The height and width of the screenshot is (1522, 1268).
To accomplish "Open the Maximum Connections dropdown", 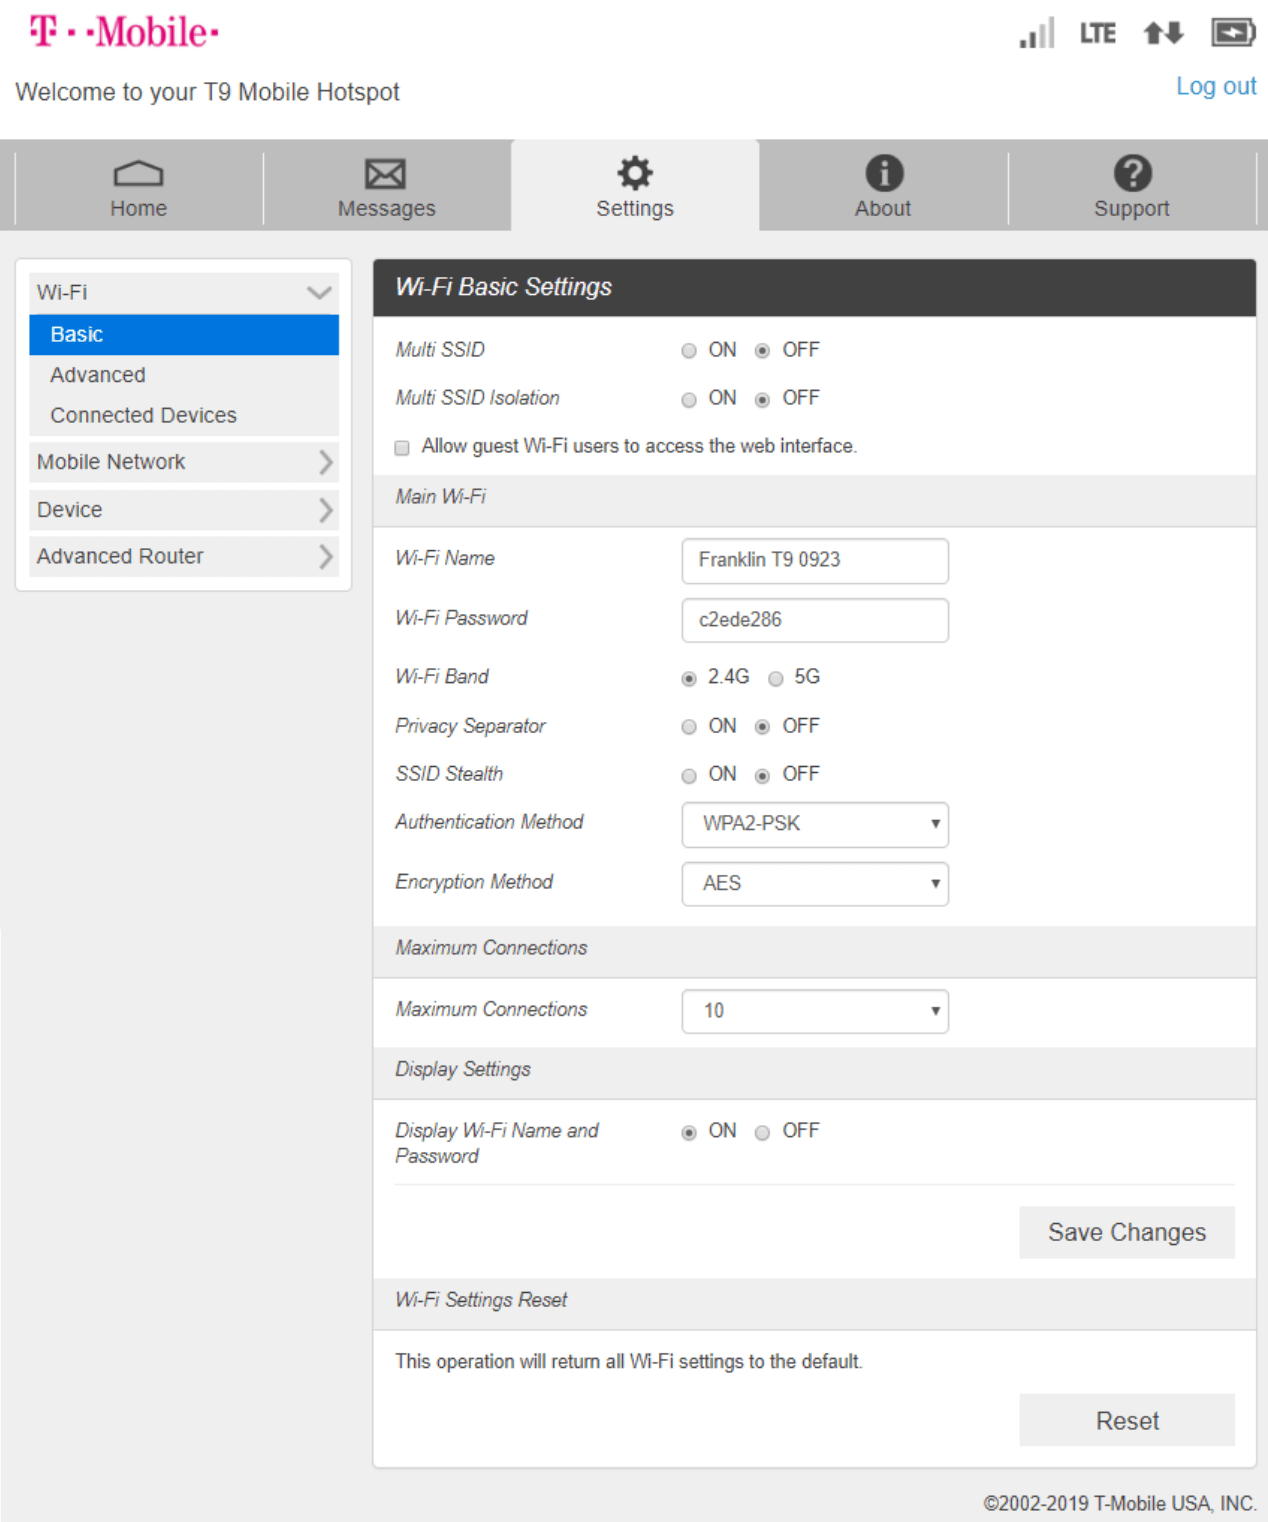I will pos(815,1011).
